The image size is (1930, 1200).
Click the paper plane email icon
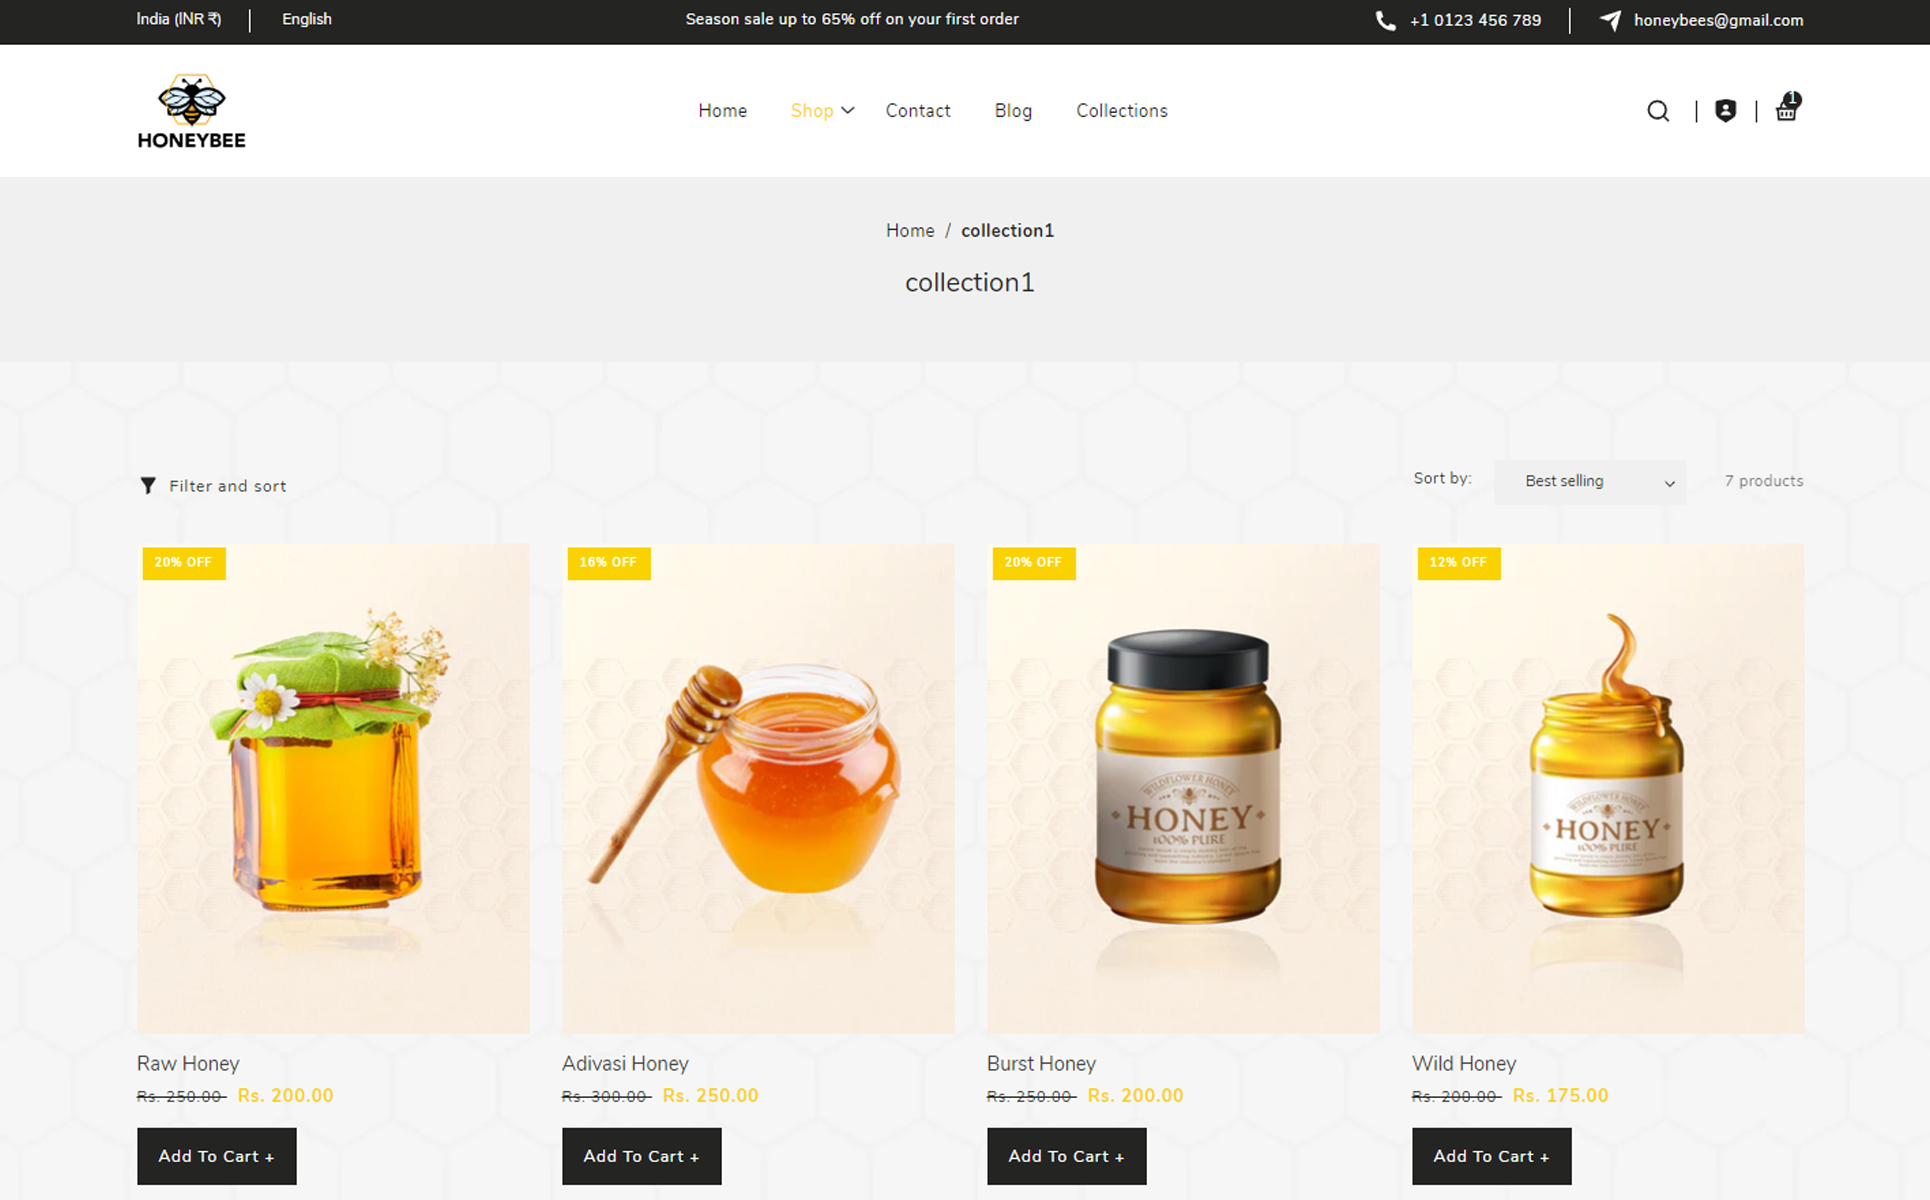pyautogui.click(x=1610, y=20)
